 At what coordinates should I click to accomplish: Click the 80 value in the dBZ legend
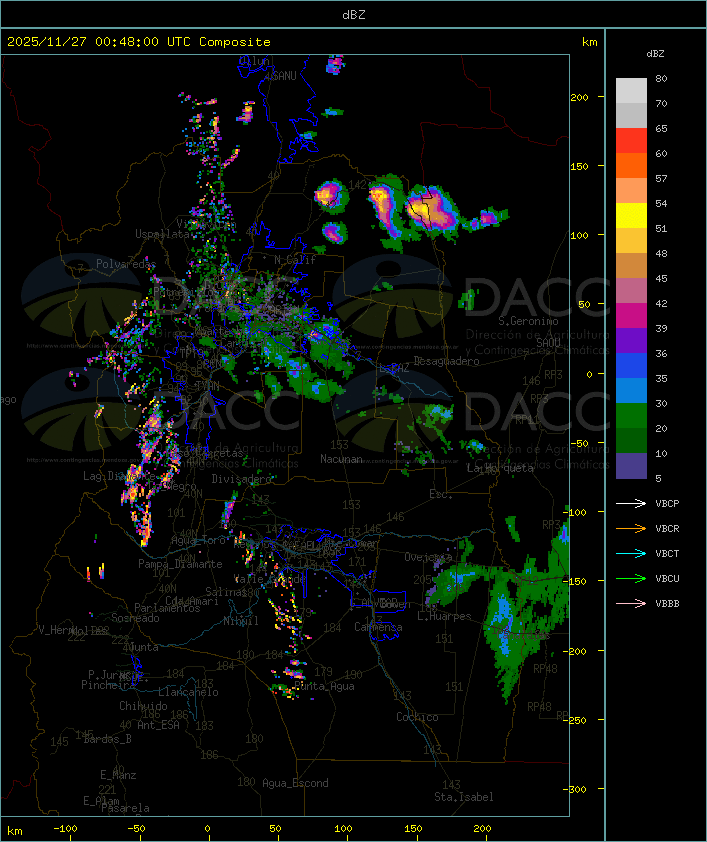[x=661, y=79]
